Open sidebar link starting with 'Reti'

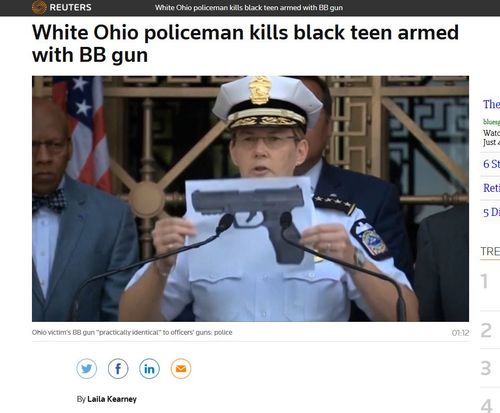click(491, 188)
